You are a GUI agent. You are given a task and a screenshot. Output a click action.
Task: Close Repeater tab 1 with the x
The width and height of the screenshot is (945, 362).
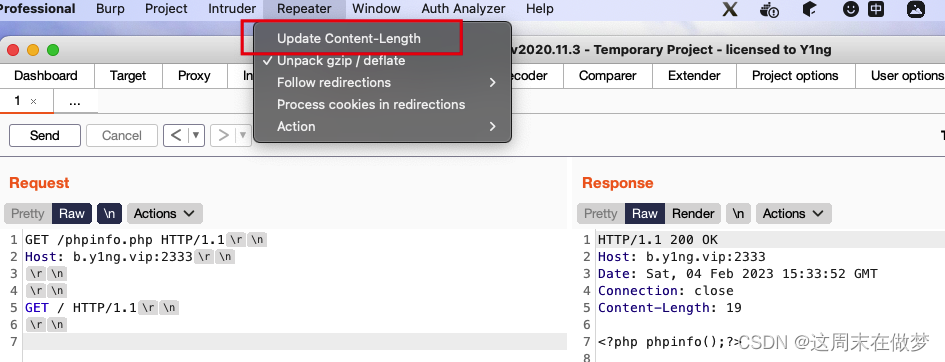tap(33, 102)
